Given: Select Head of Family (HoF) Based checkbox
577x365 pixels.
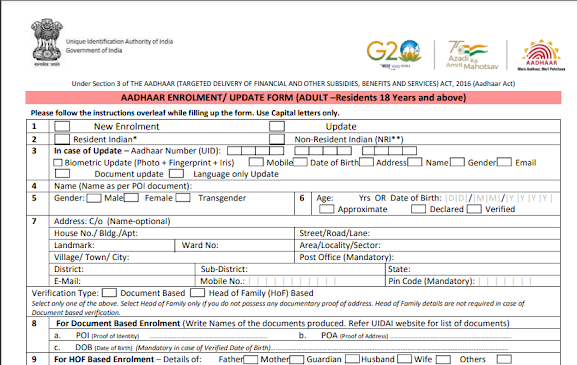Looking at the screenshot, I should [197, 293].
